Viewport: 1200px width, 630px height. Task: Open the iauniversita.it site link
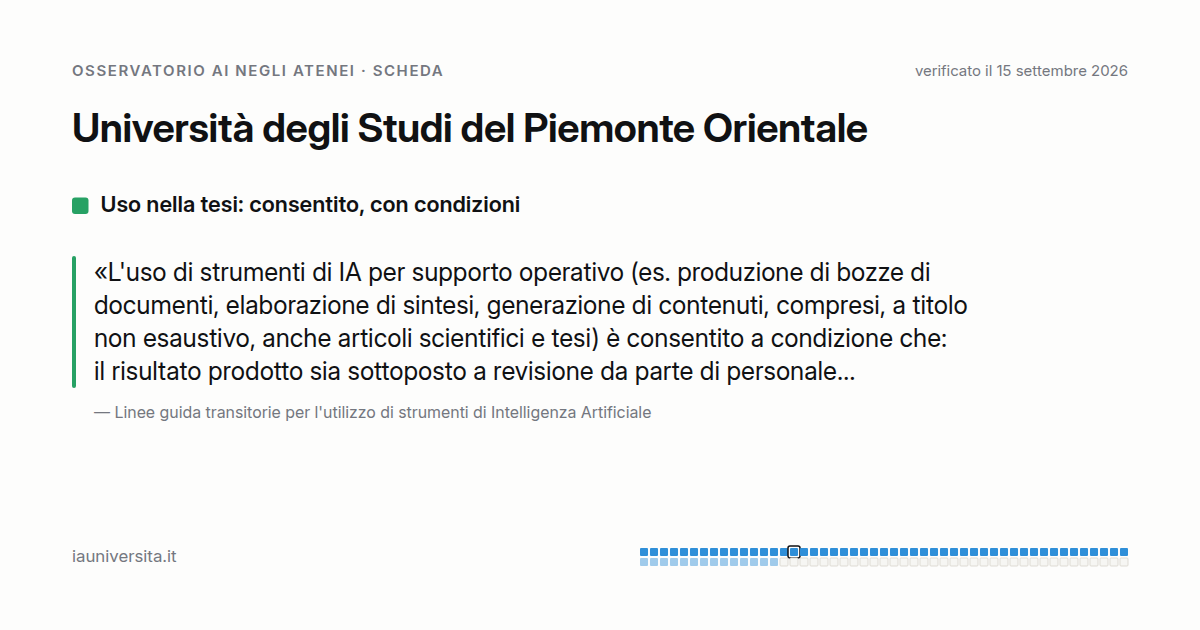pos(124,556)
